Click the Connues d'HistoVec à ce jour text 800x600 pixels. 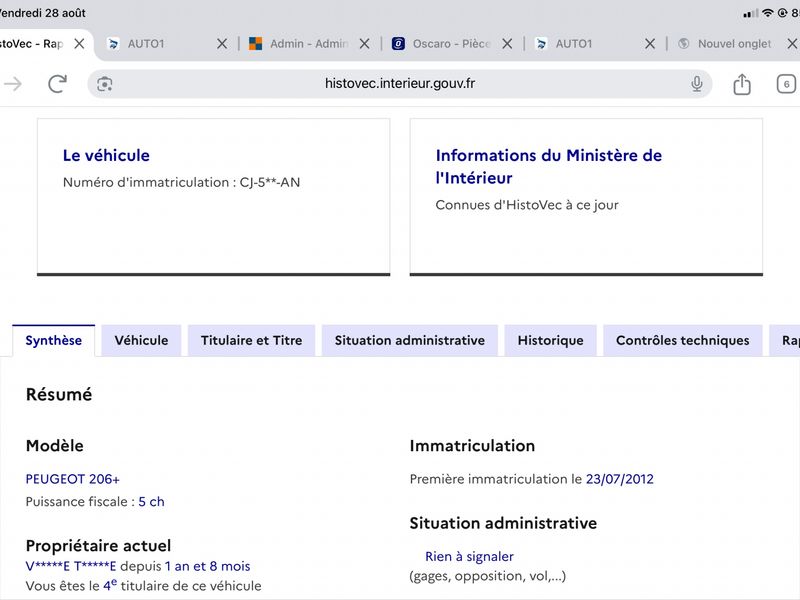pos(527,205)
